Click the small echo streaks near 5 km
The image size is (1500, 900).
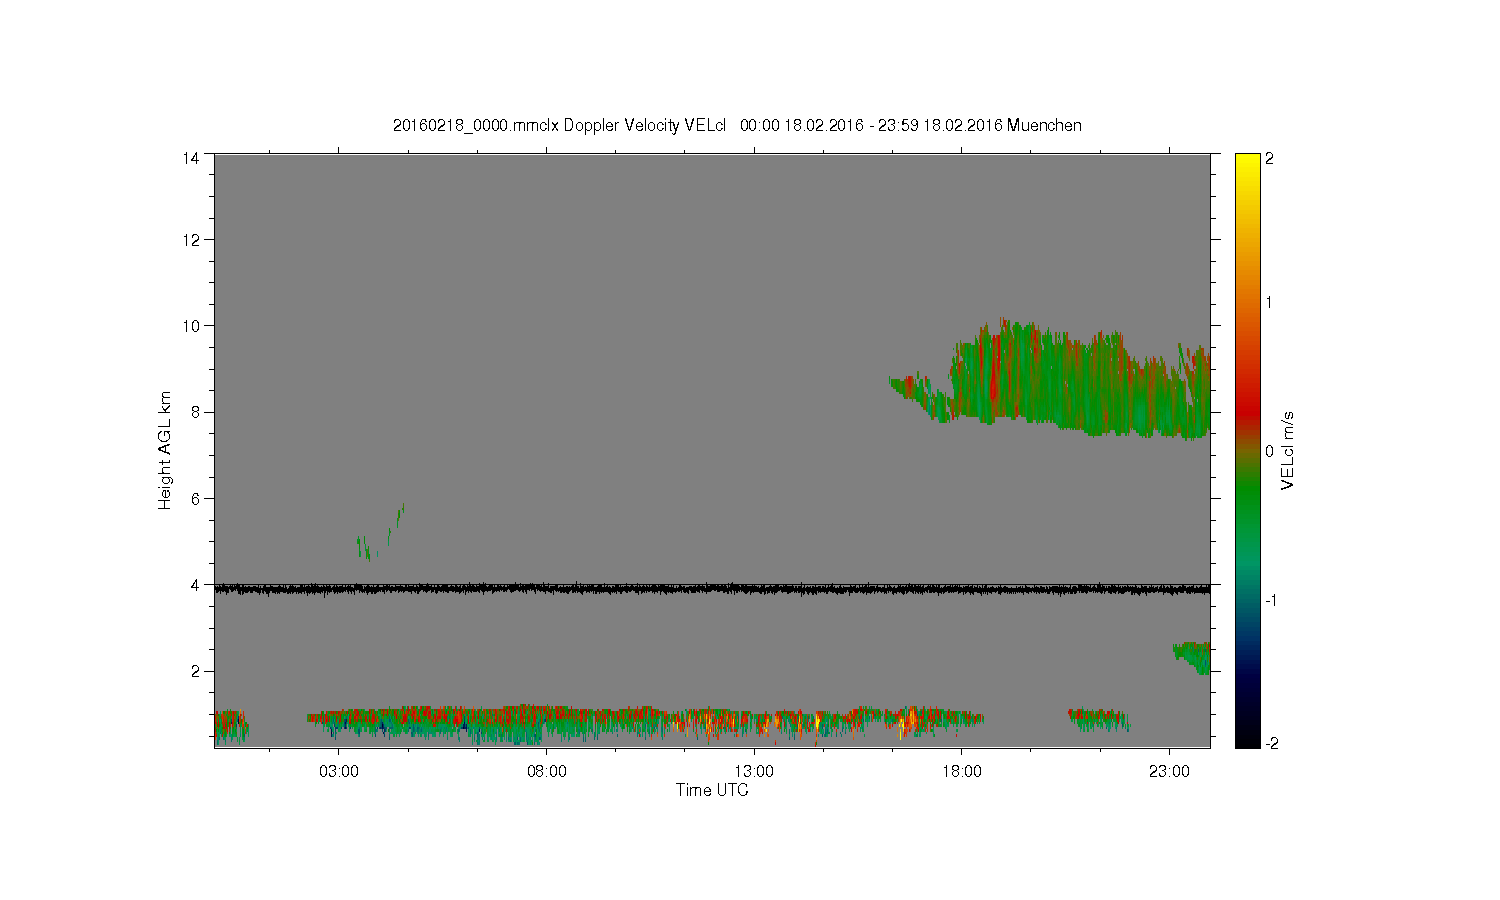380,533
